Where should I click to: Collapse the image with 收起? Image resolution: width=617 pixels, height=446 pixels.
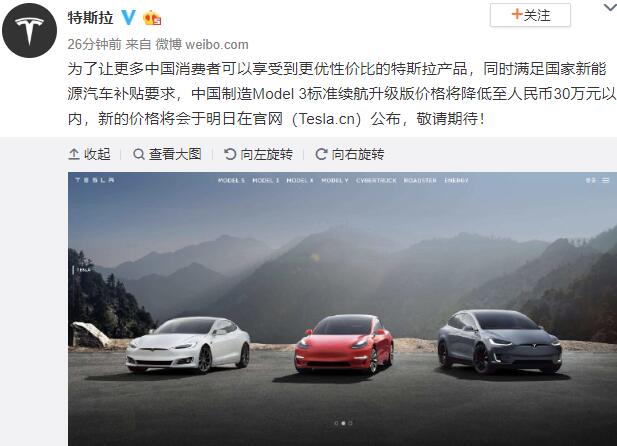point(89,154)
